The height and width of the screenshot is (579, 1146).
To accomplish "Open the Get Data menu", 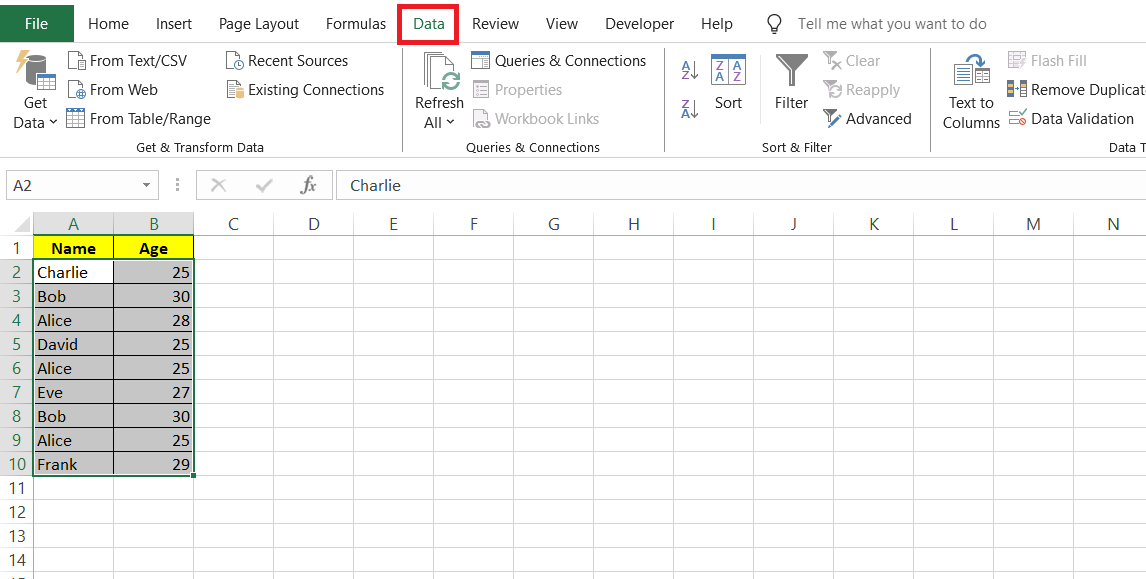I will 35,91.
